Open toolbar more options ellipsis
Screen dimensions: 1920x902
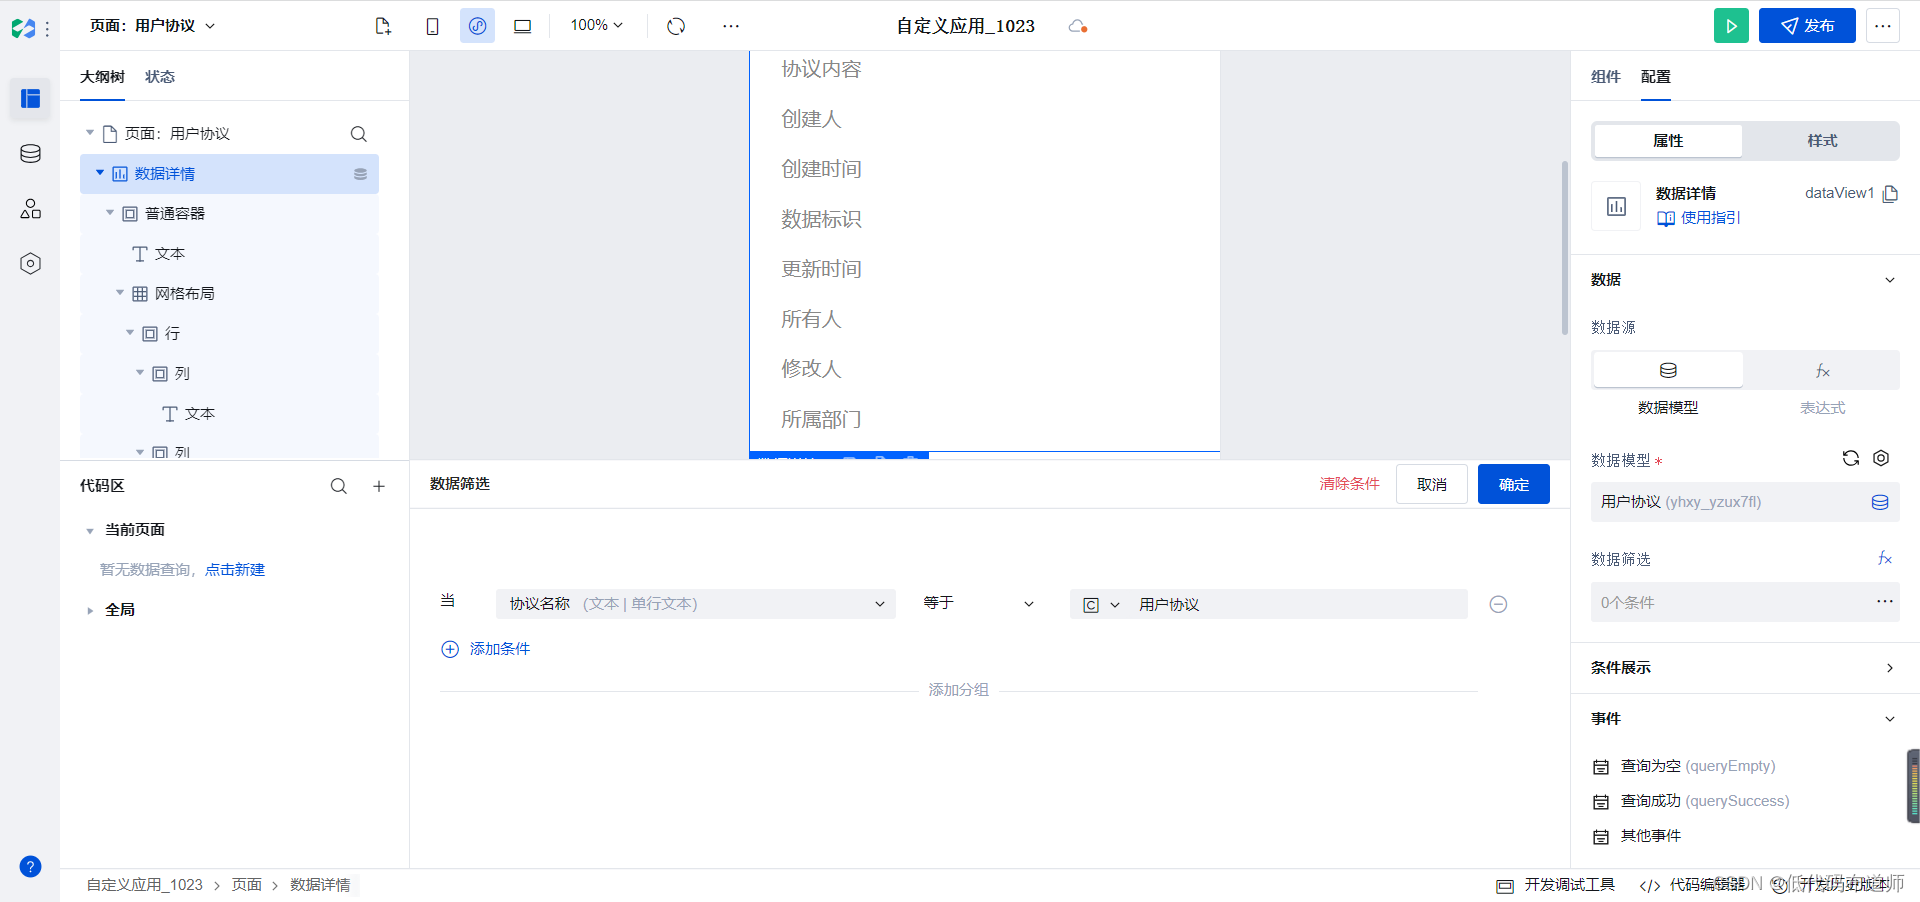point(731,26)
